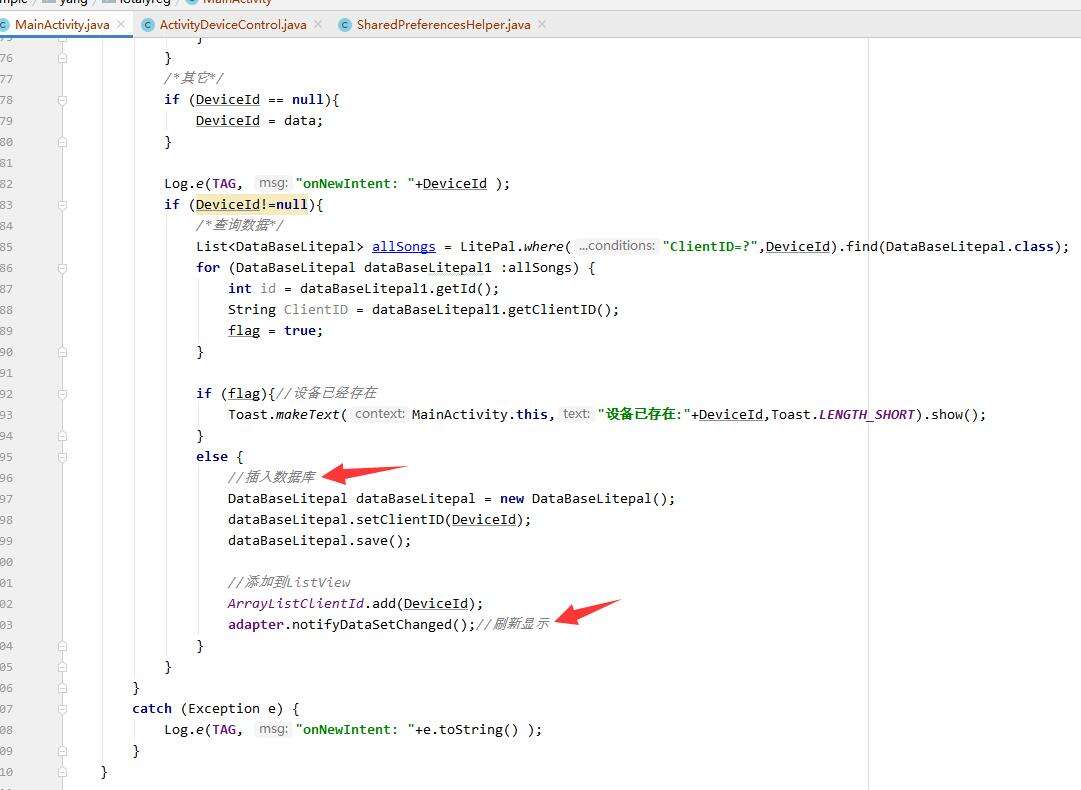Open the SharedPreferencesHelper.java tab
Image resolution: width=1081 pixels, height=790 pixels.
[443, 24]
